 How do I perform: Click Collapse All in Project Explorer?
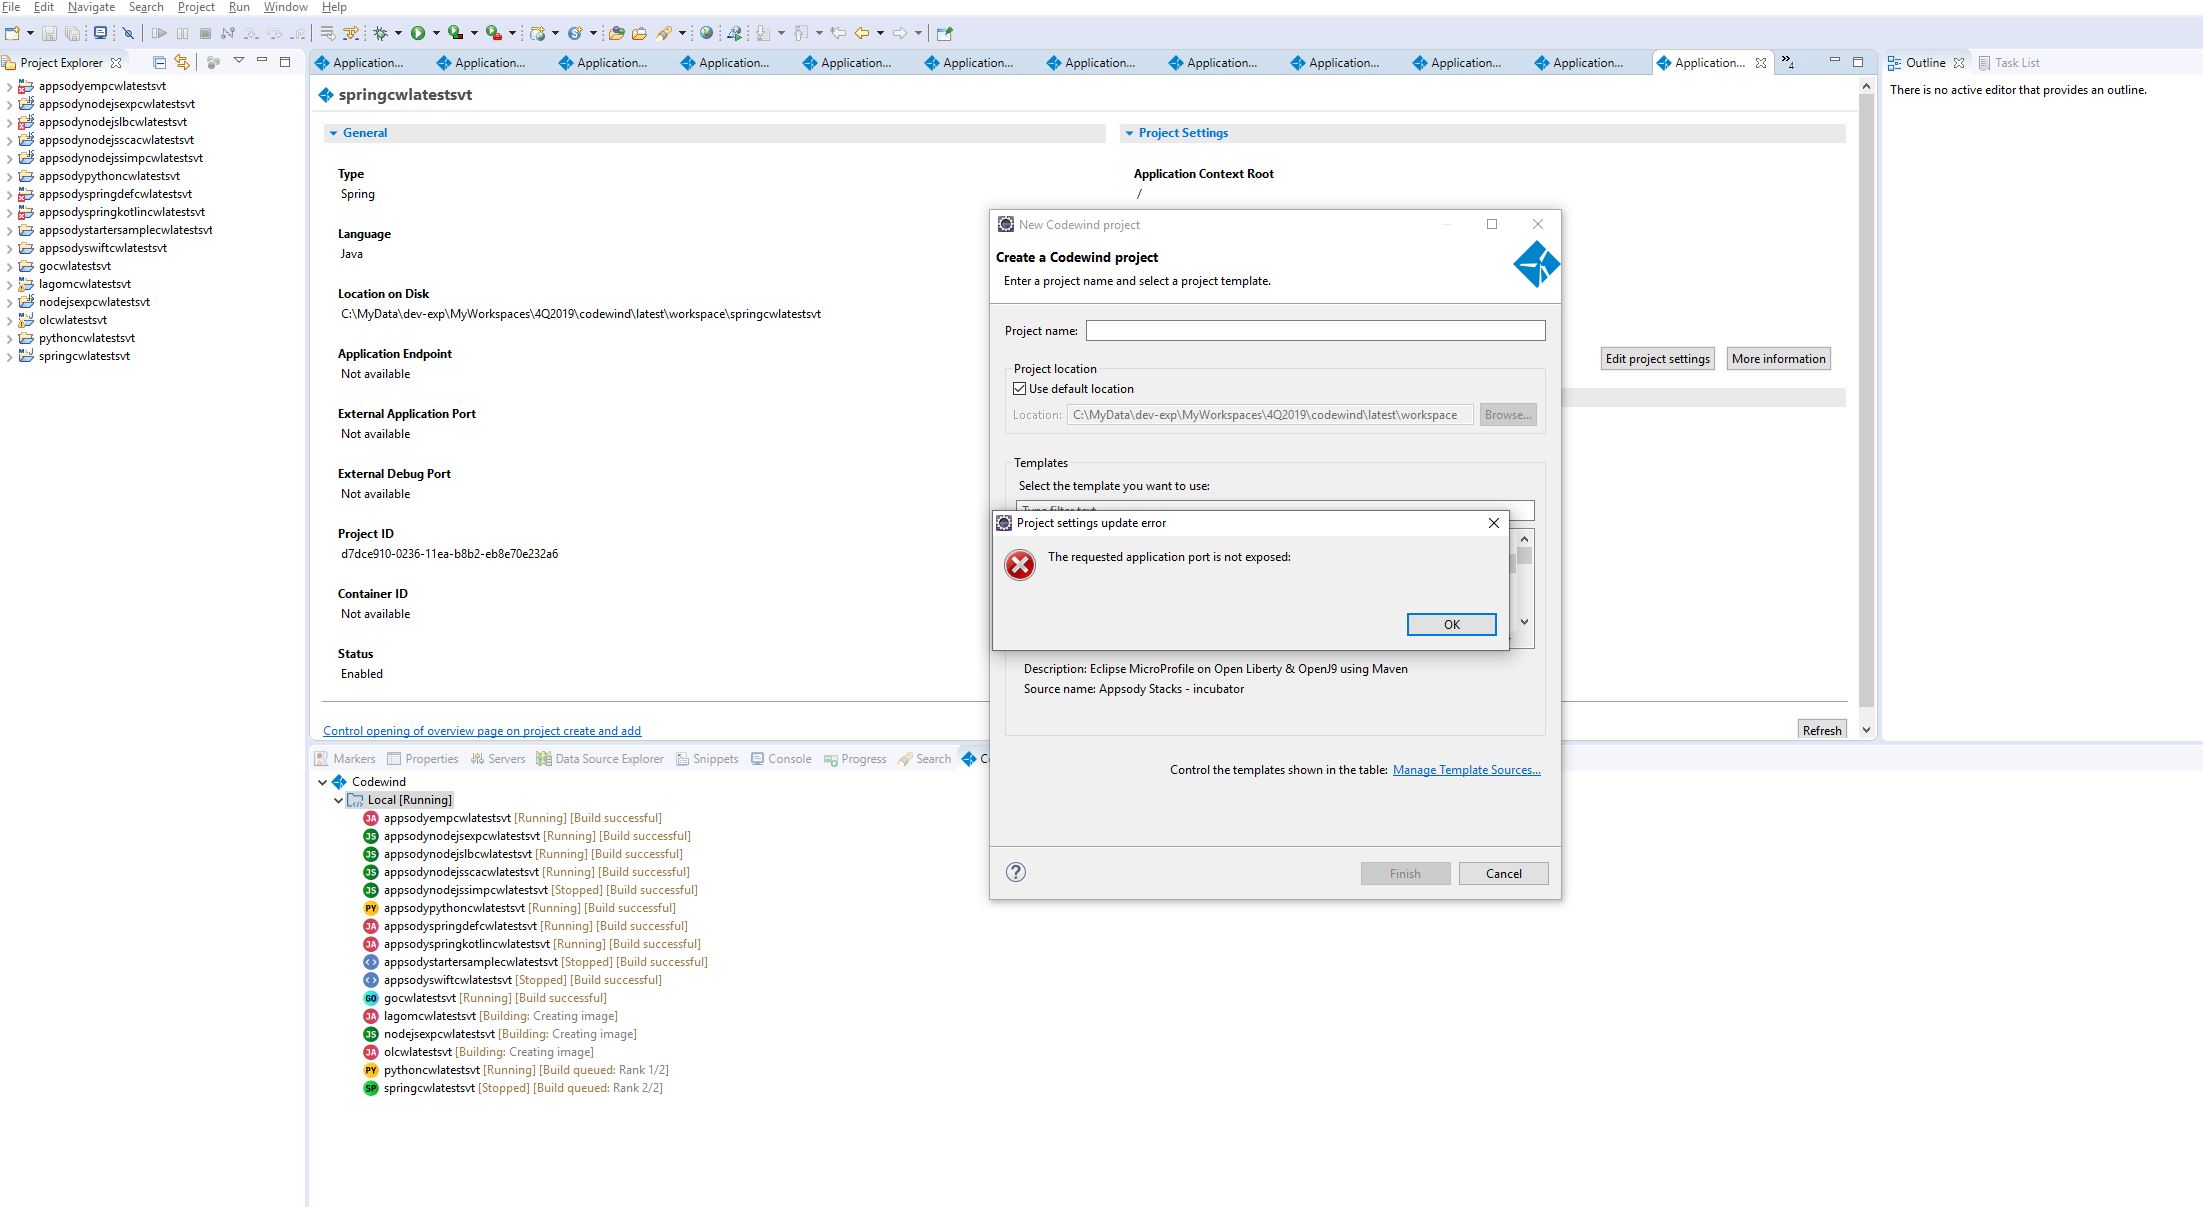point(159,62)
